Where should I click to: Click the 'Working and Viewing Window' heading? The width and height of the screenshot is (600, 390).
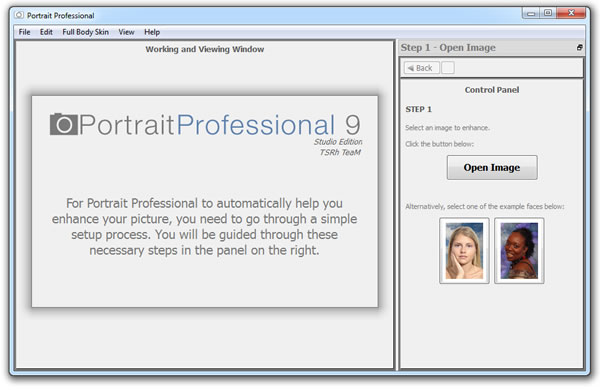point(205,49)
